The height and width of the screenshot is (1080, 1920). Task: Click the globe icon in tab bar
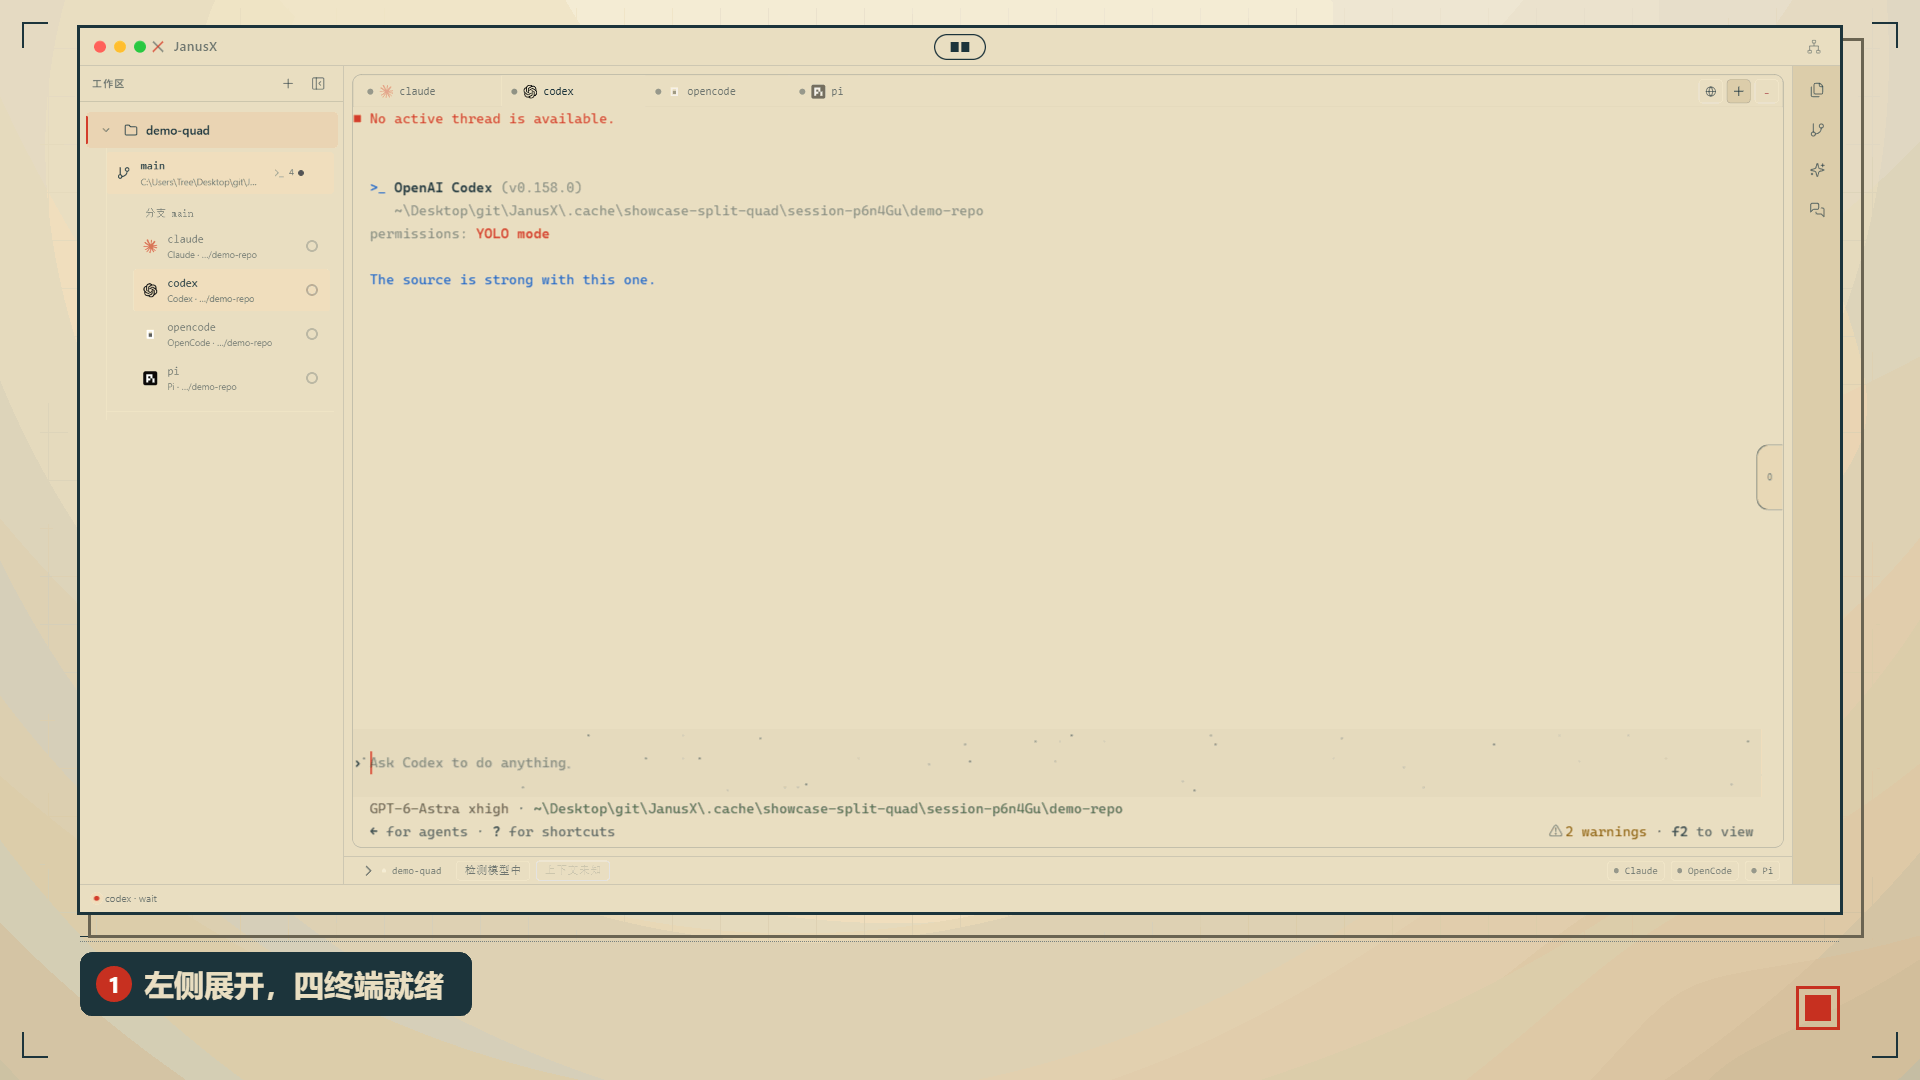point(1711,91)
